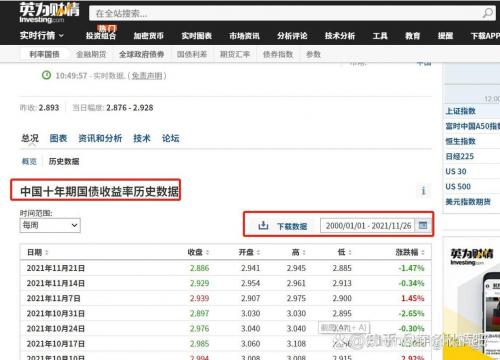Image resolution: width=500 pixels, height=360 pixels.
Task: Open the 投资组合 menu
Action: [101, 36]
